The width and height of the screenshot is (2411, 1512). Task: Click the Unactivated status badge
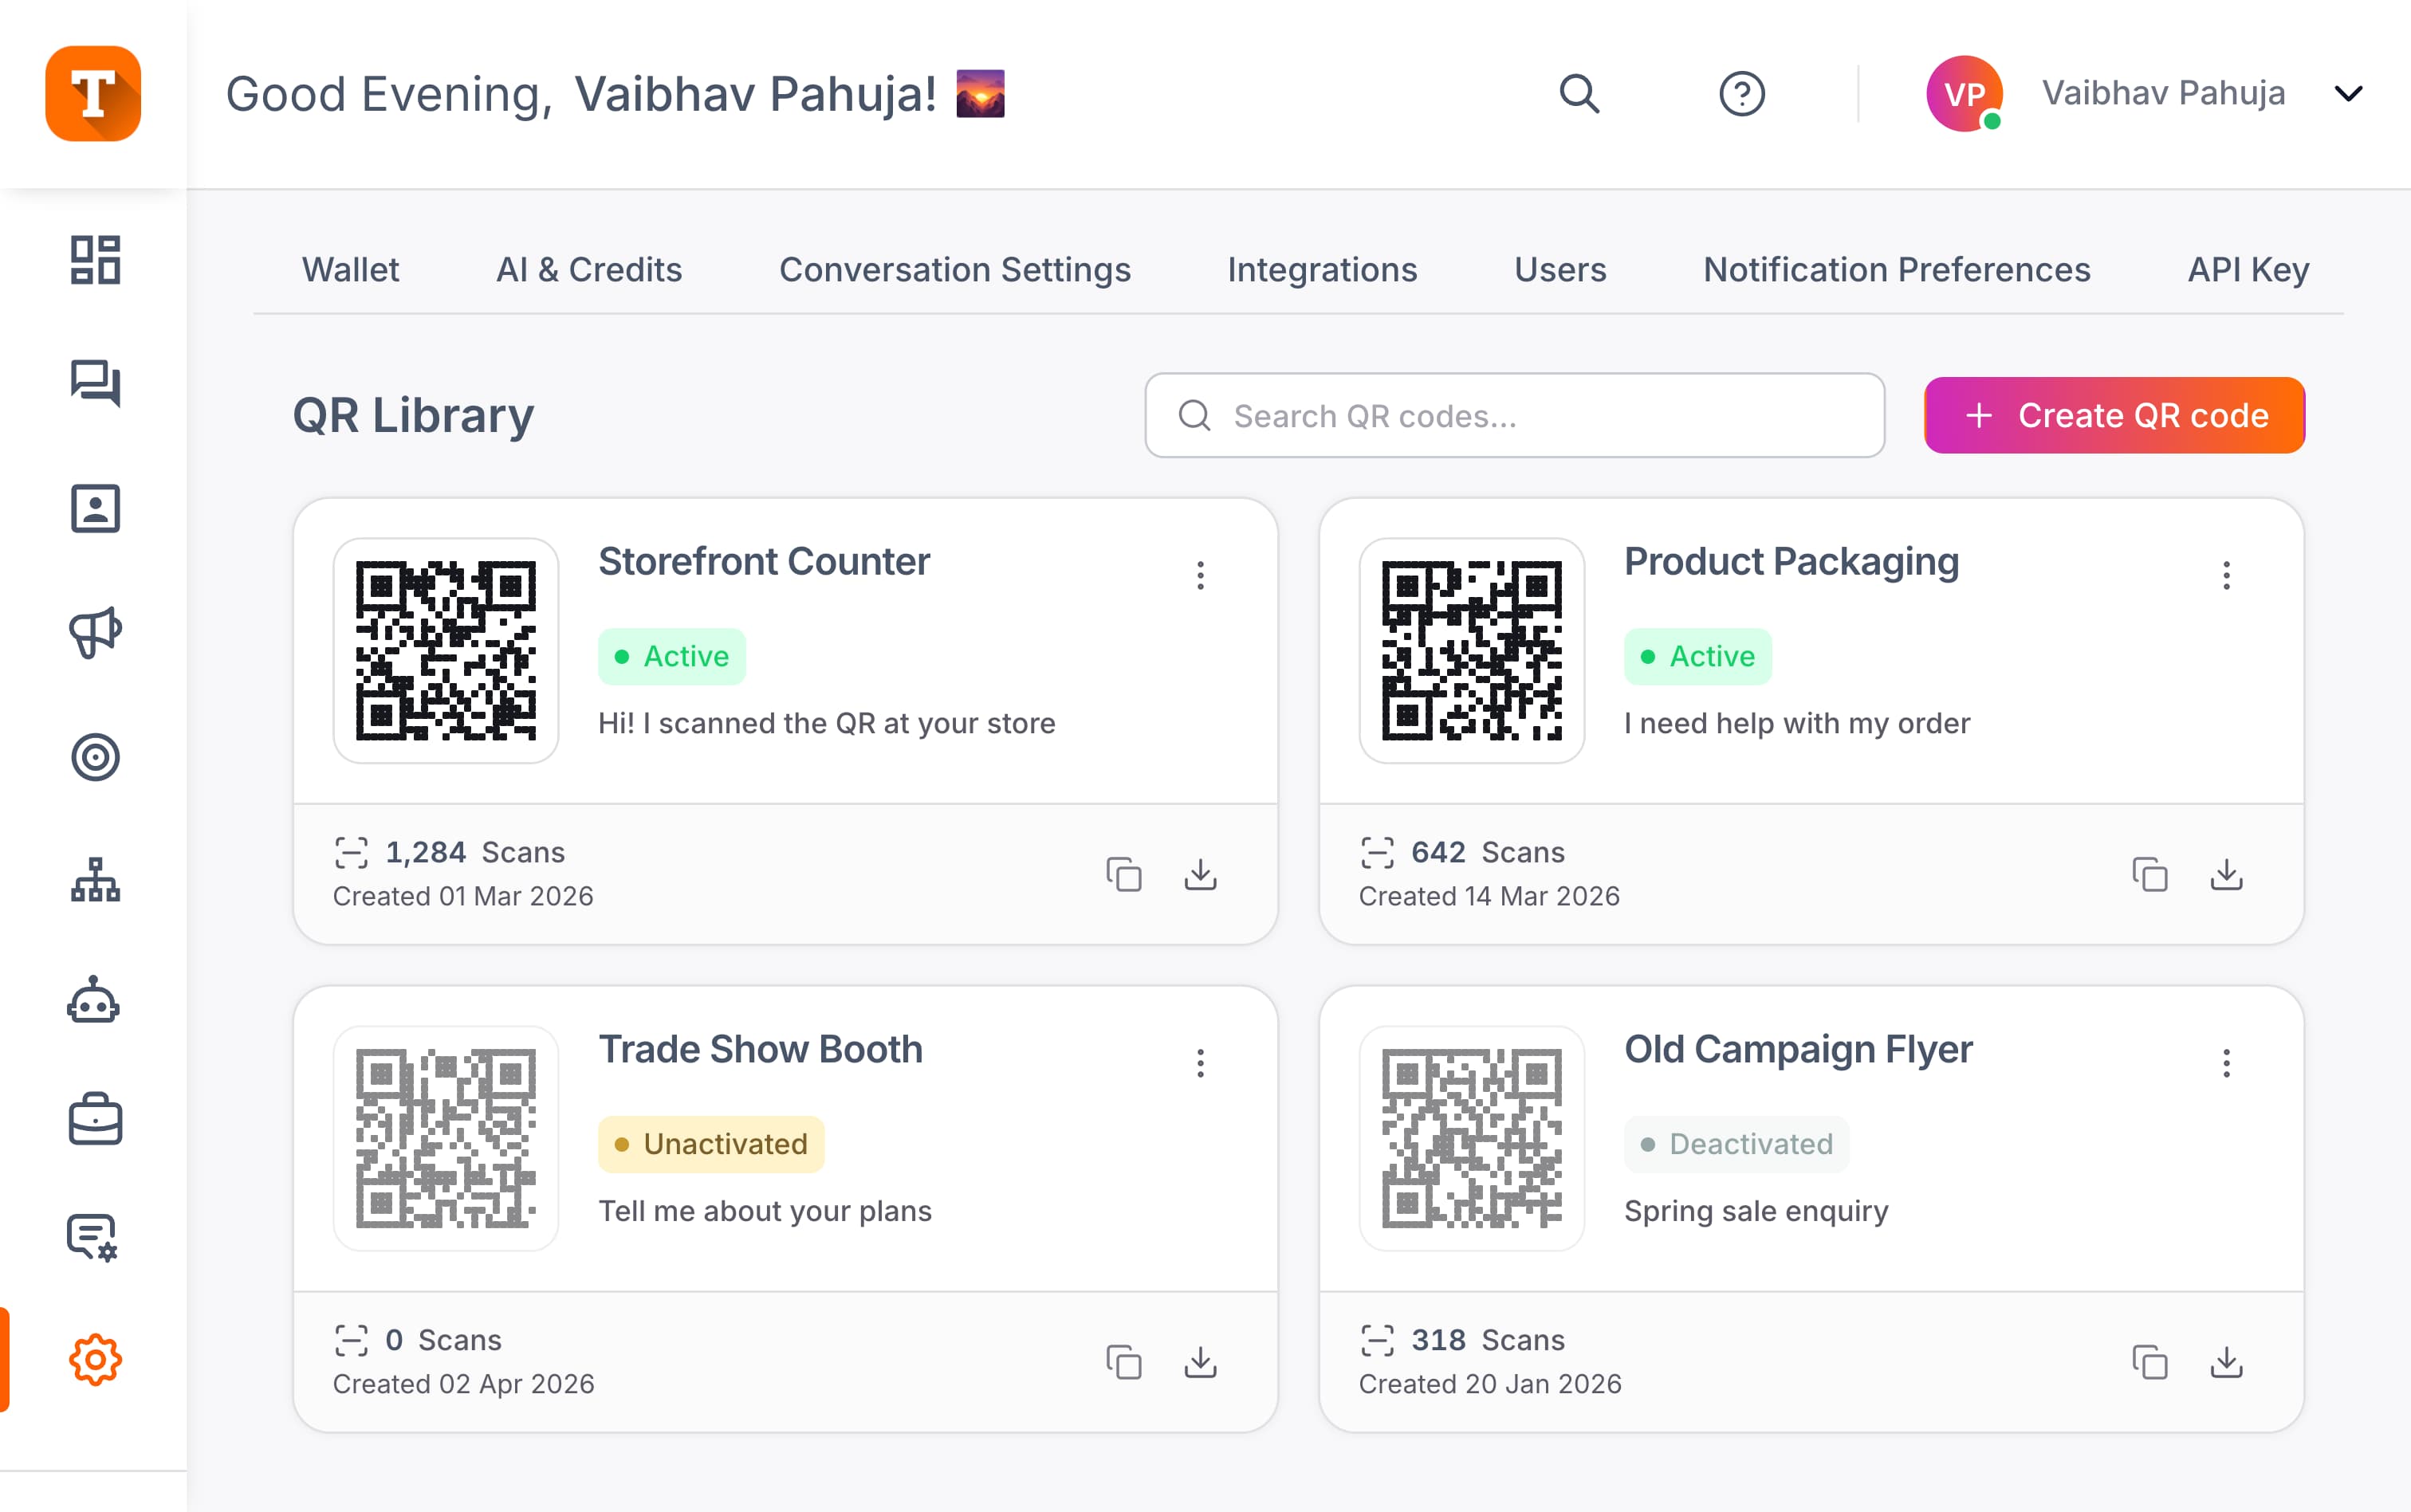click(x=711, y=1144)
